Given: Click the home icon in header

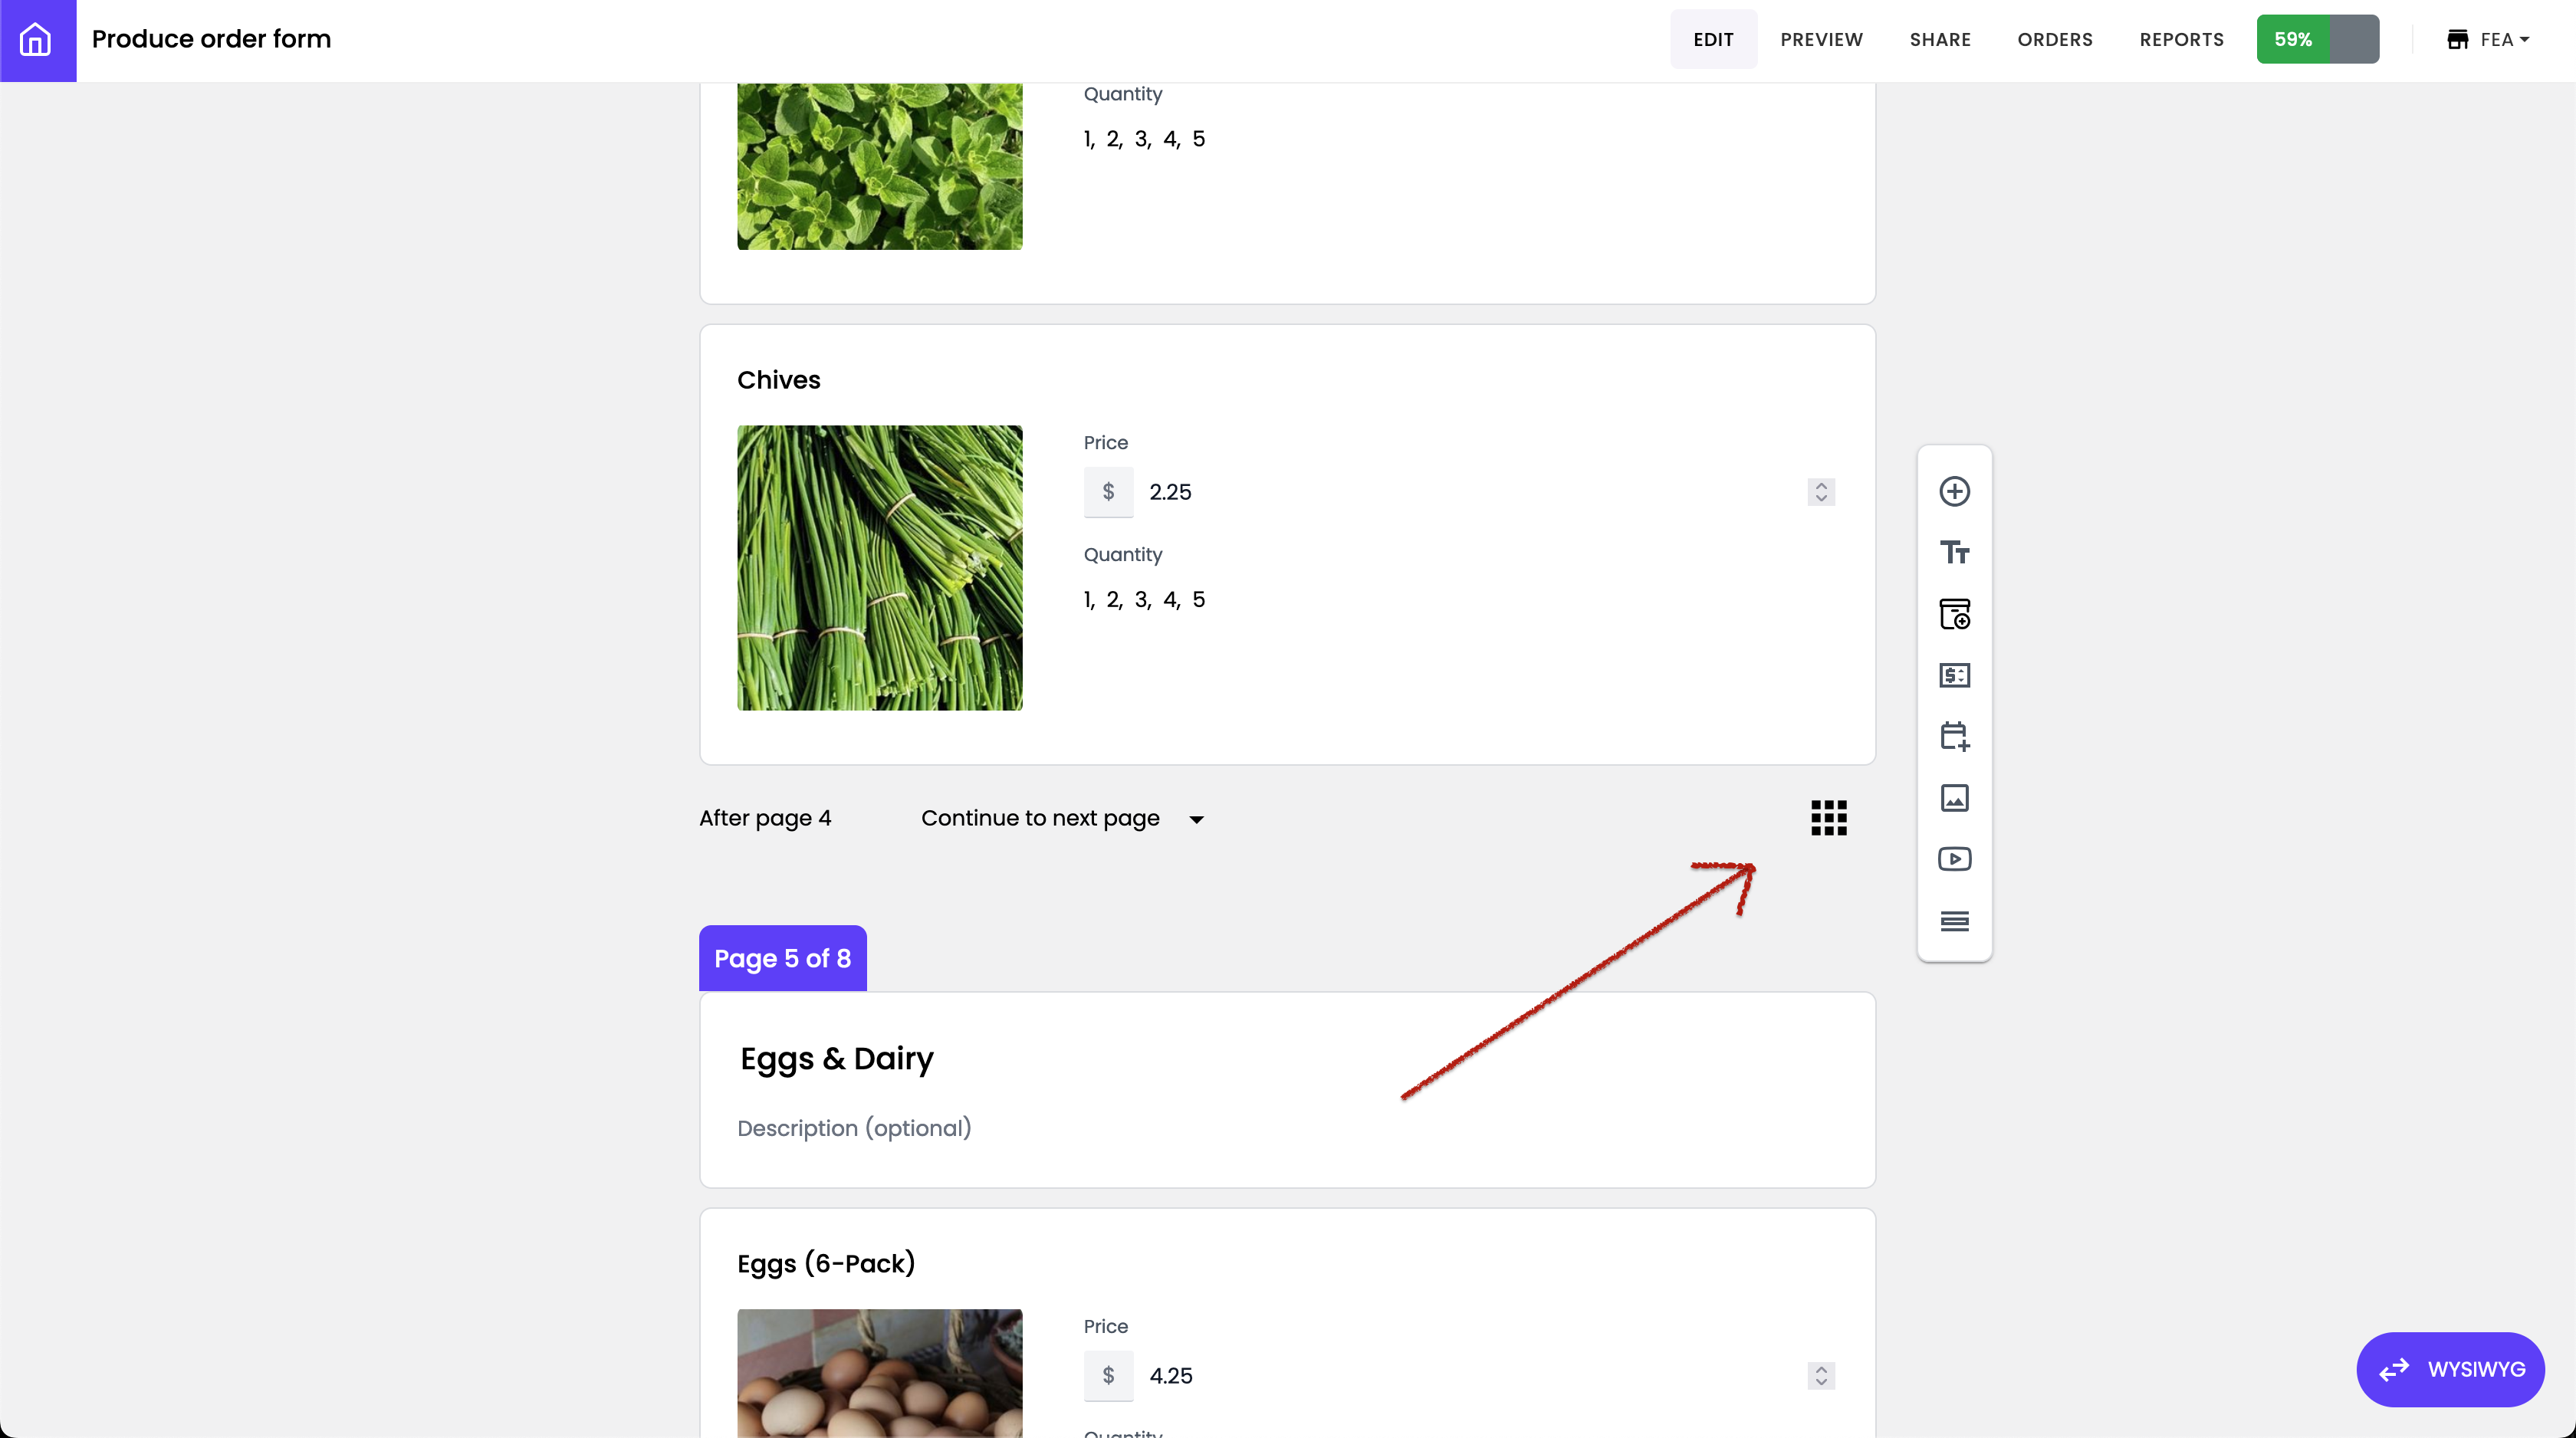Looking at the screenshot, I should 37,40.
